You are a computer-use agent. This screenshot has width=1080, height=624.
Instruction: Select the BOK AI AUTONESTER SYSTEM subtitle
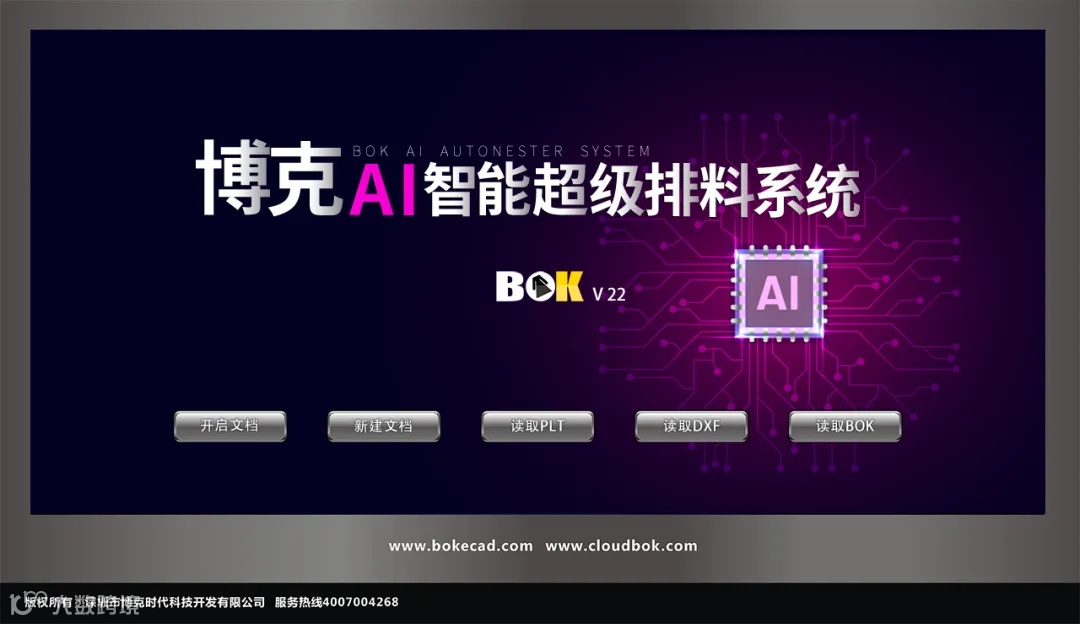501,151
